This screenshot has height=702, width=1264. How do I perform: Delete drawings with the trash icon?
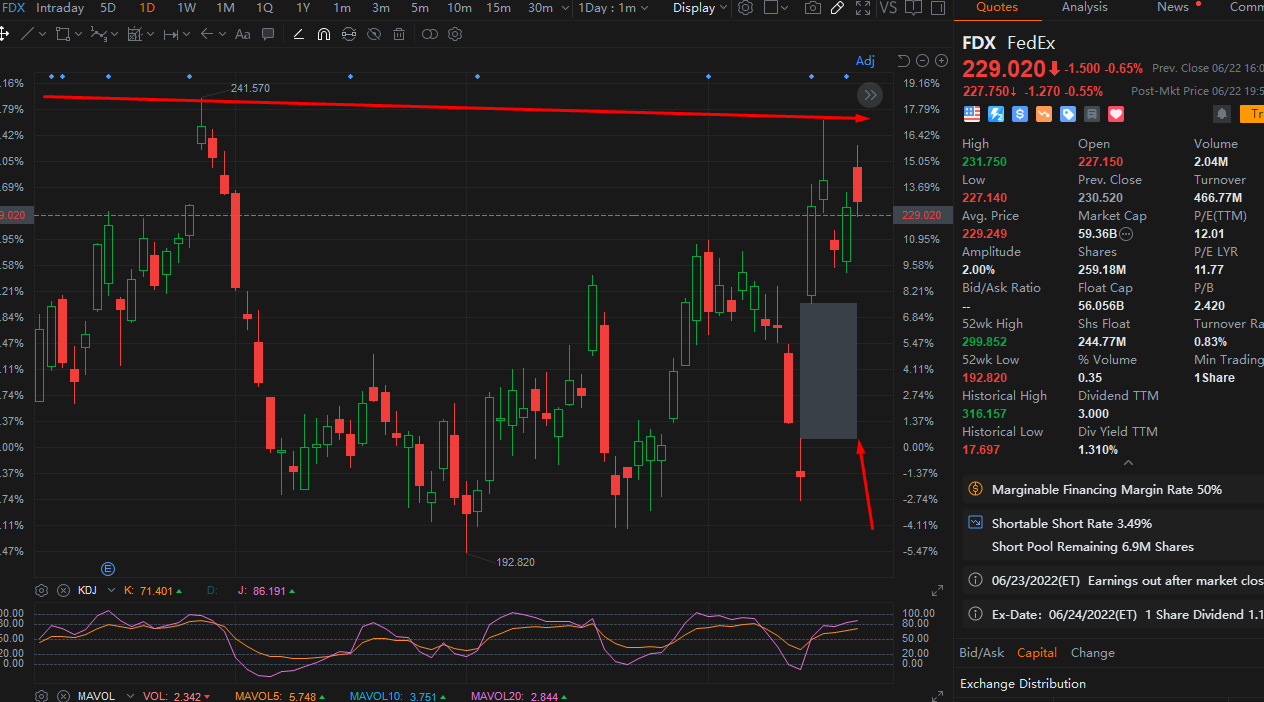[x=399, y=33]
